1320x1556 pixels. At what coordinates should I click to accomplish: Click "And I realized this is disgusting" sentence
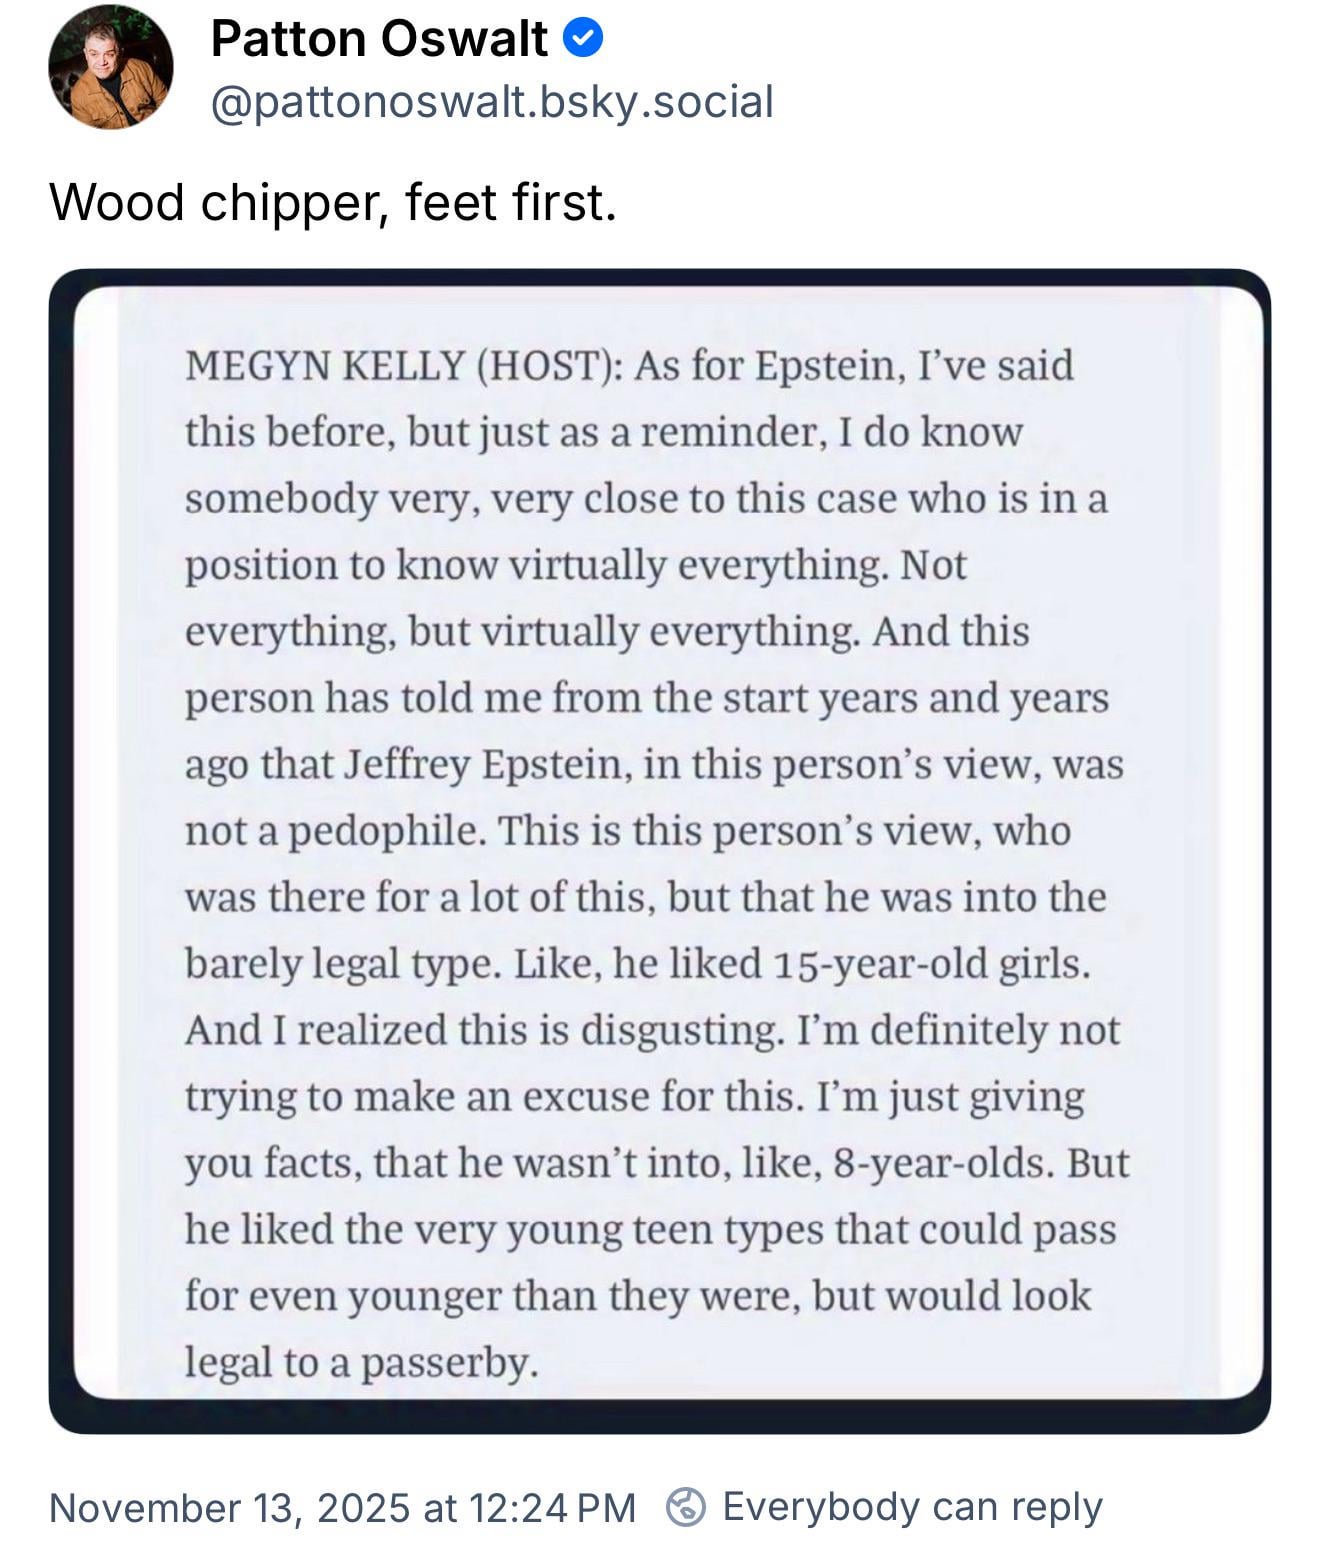pos(483,1030)
